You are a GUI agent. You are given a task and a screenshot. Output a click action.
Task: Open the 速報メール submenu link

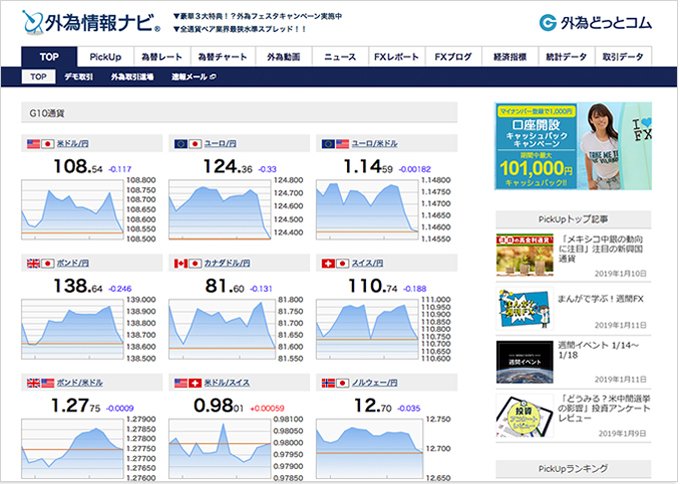(x=190, y=77)
